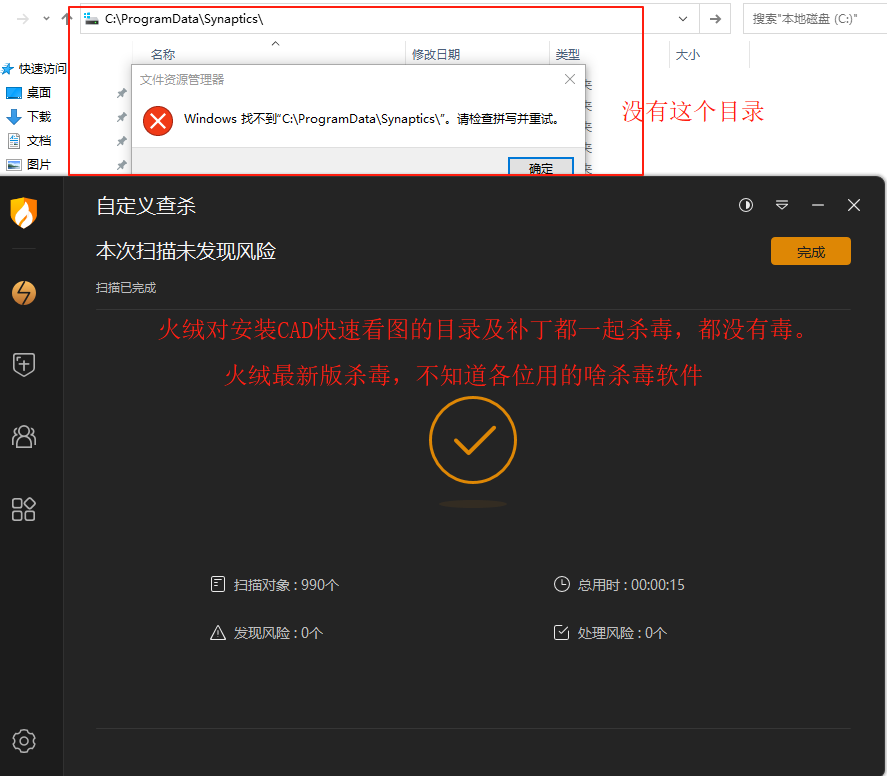Unpin 文档 using its pin icon

click(121, 141)
